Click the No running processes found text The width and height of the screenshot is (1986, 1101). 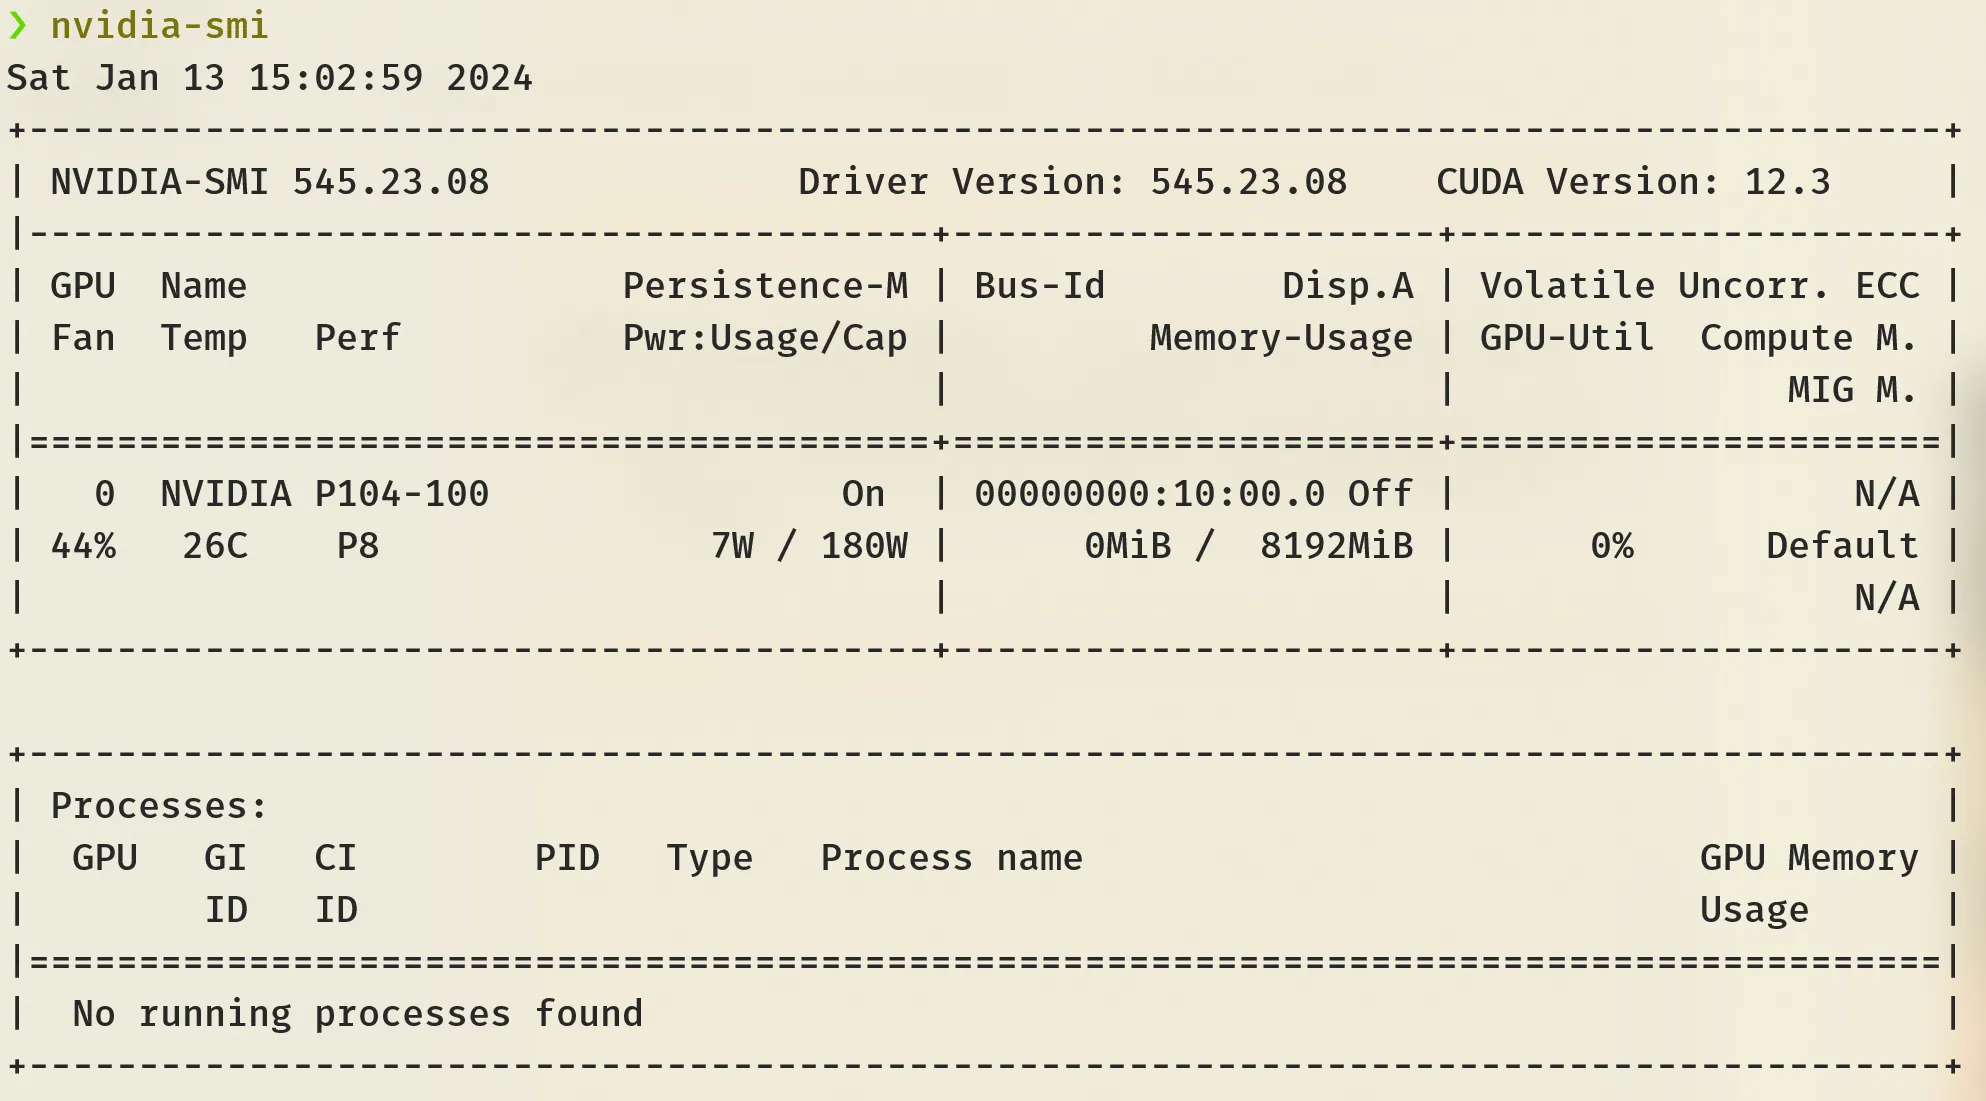357,1014
